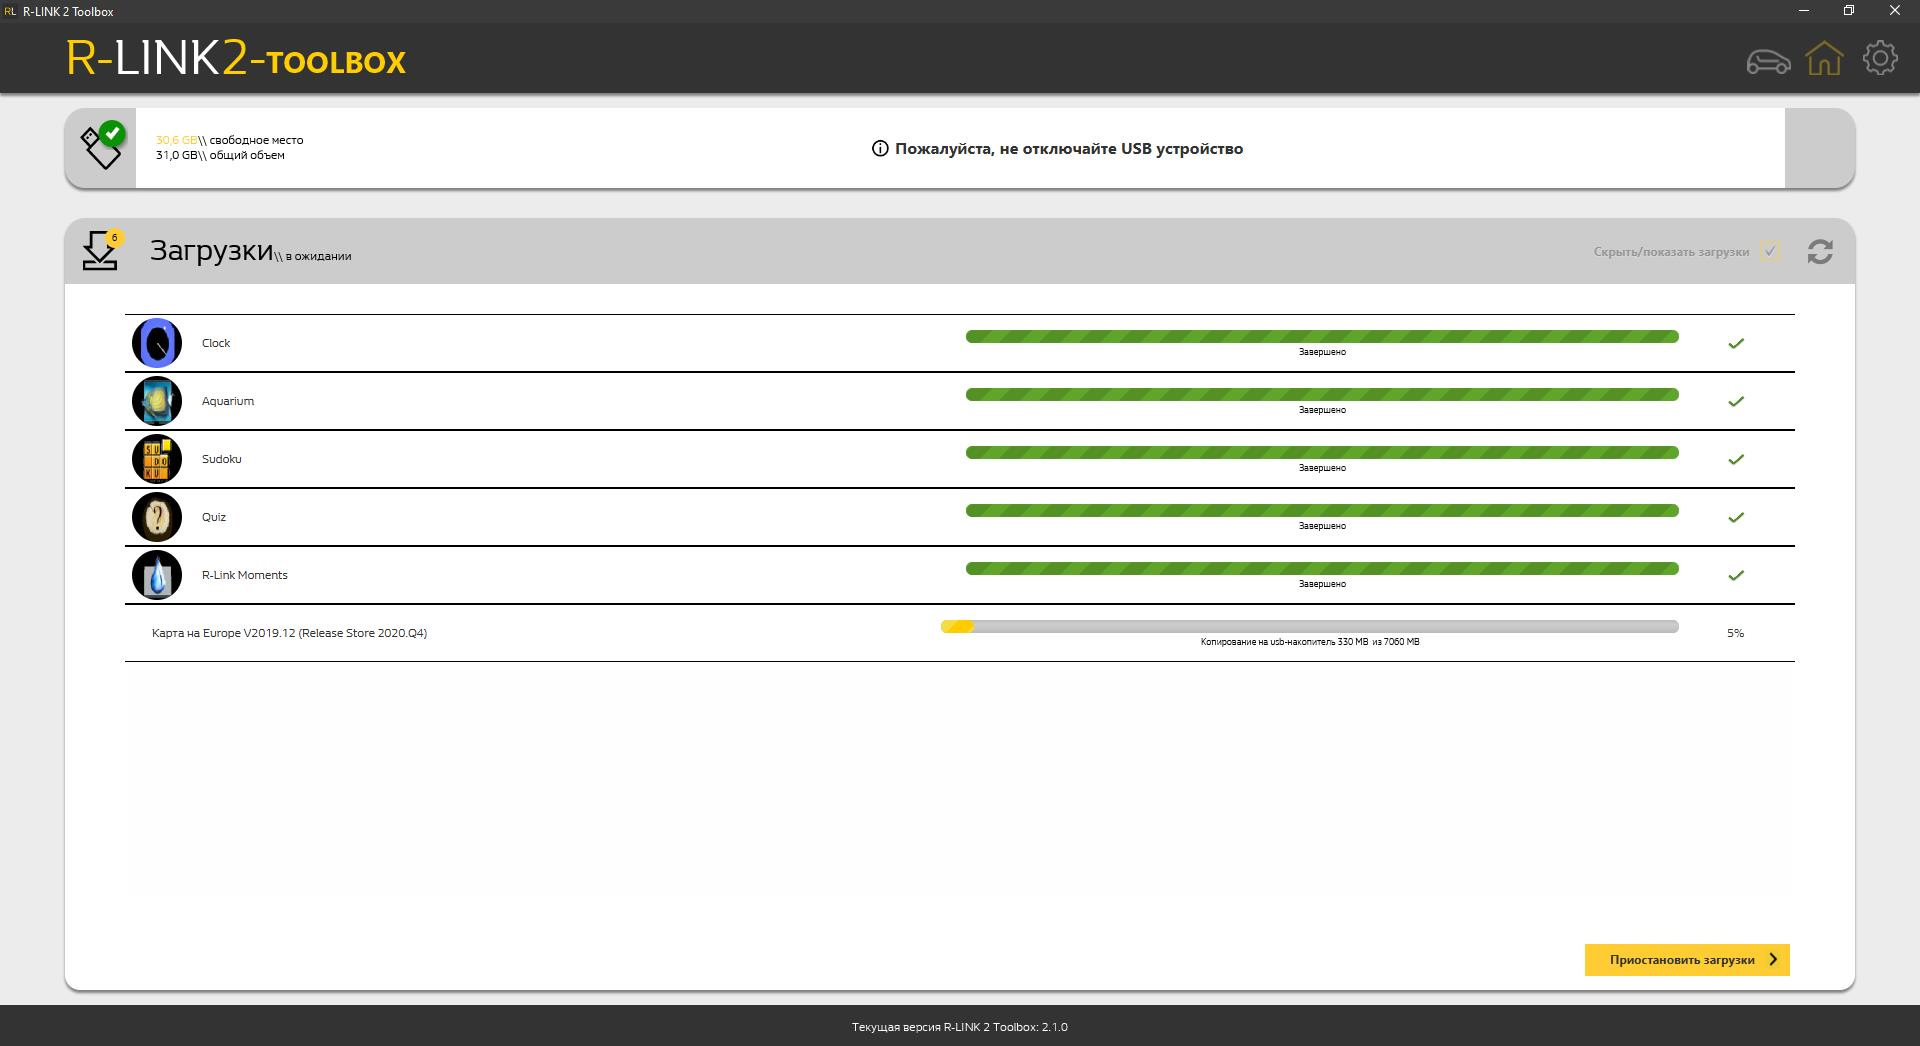Click the USB device status icon
The height and width of the screenshot is (1046, 1920).
(x=102, y=146)
